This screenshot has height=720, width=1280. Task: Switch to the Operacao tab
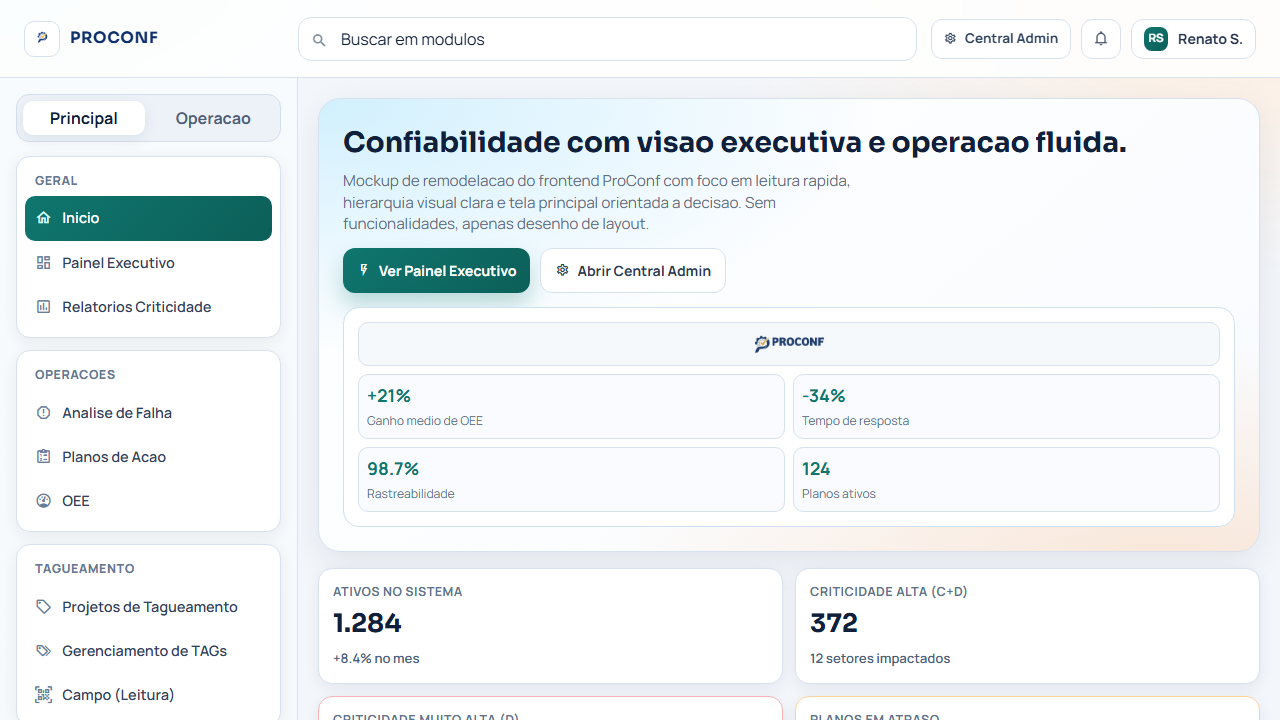click(x=212, y=118)
